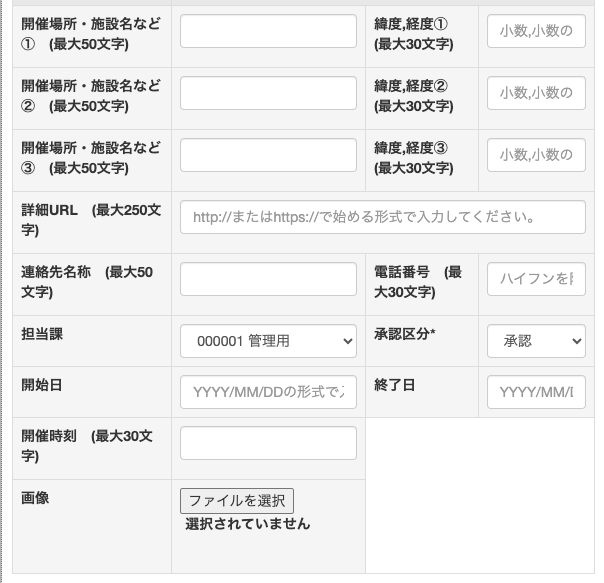Image resolution: width=604 pixels, height=583 pixels.
Task: Click the 担当課 field label
Action: [x=42, y=334]
